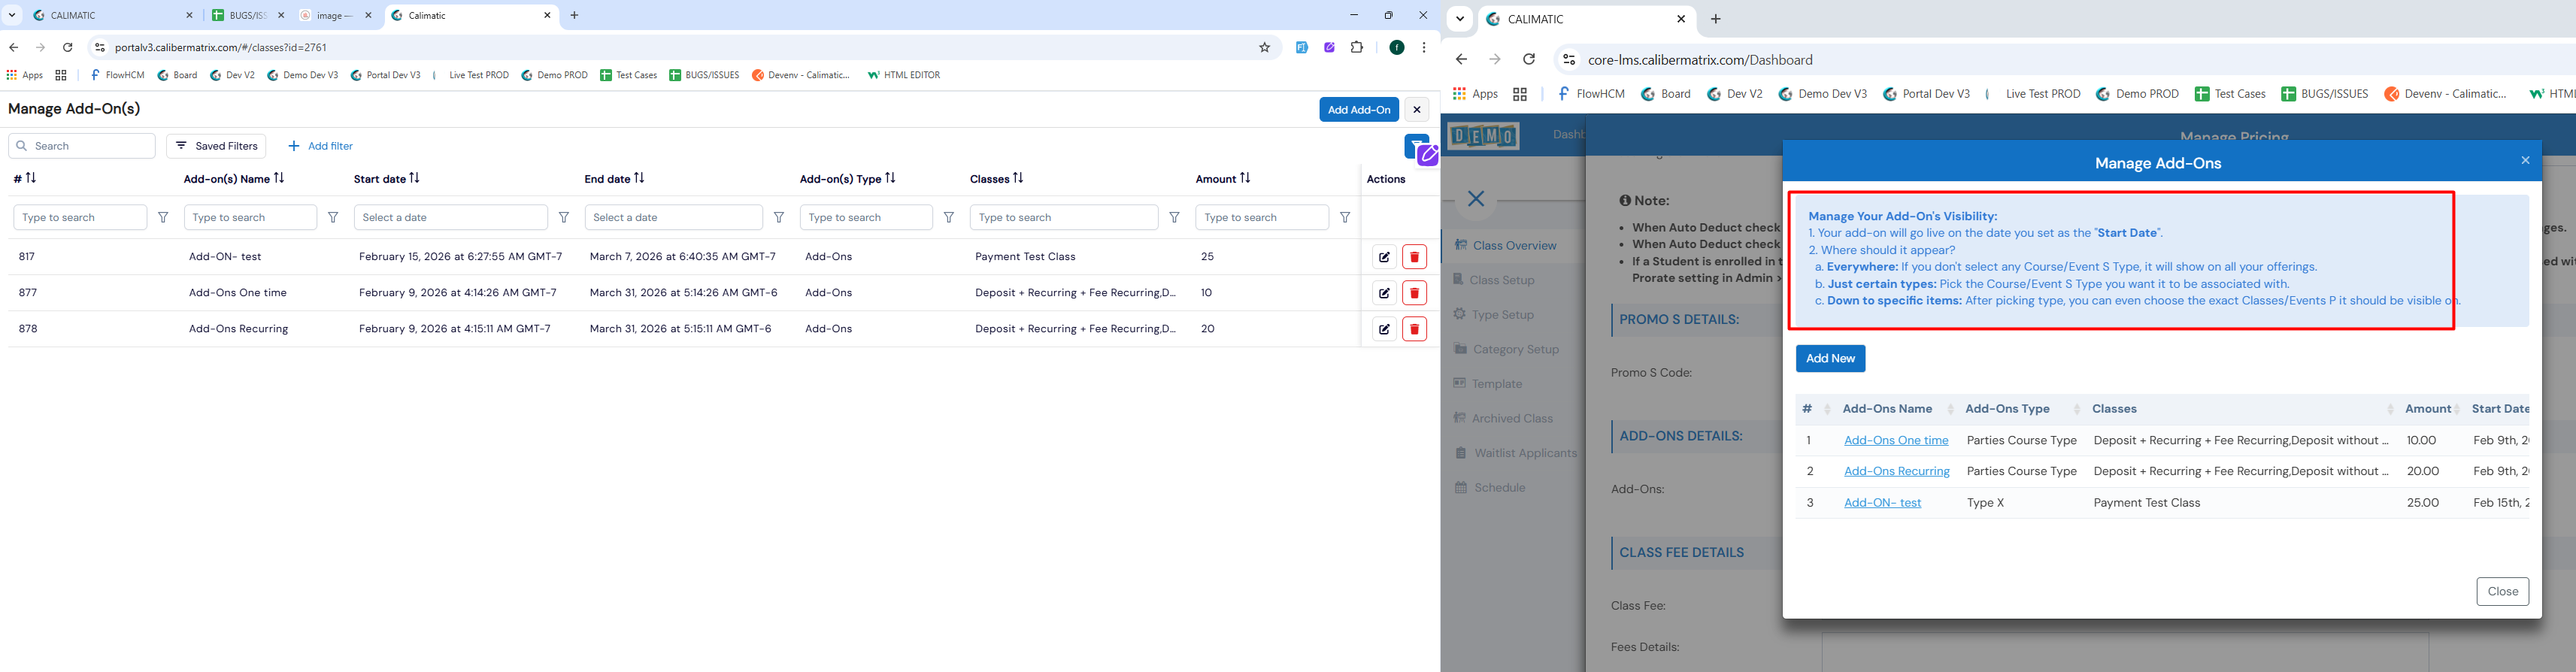Close the left sidebar menu in right window
Screen dimensions: 2576x672
pyautogui.click(x=1476, y=198)
